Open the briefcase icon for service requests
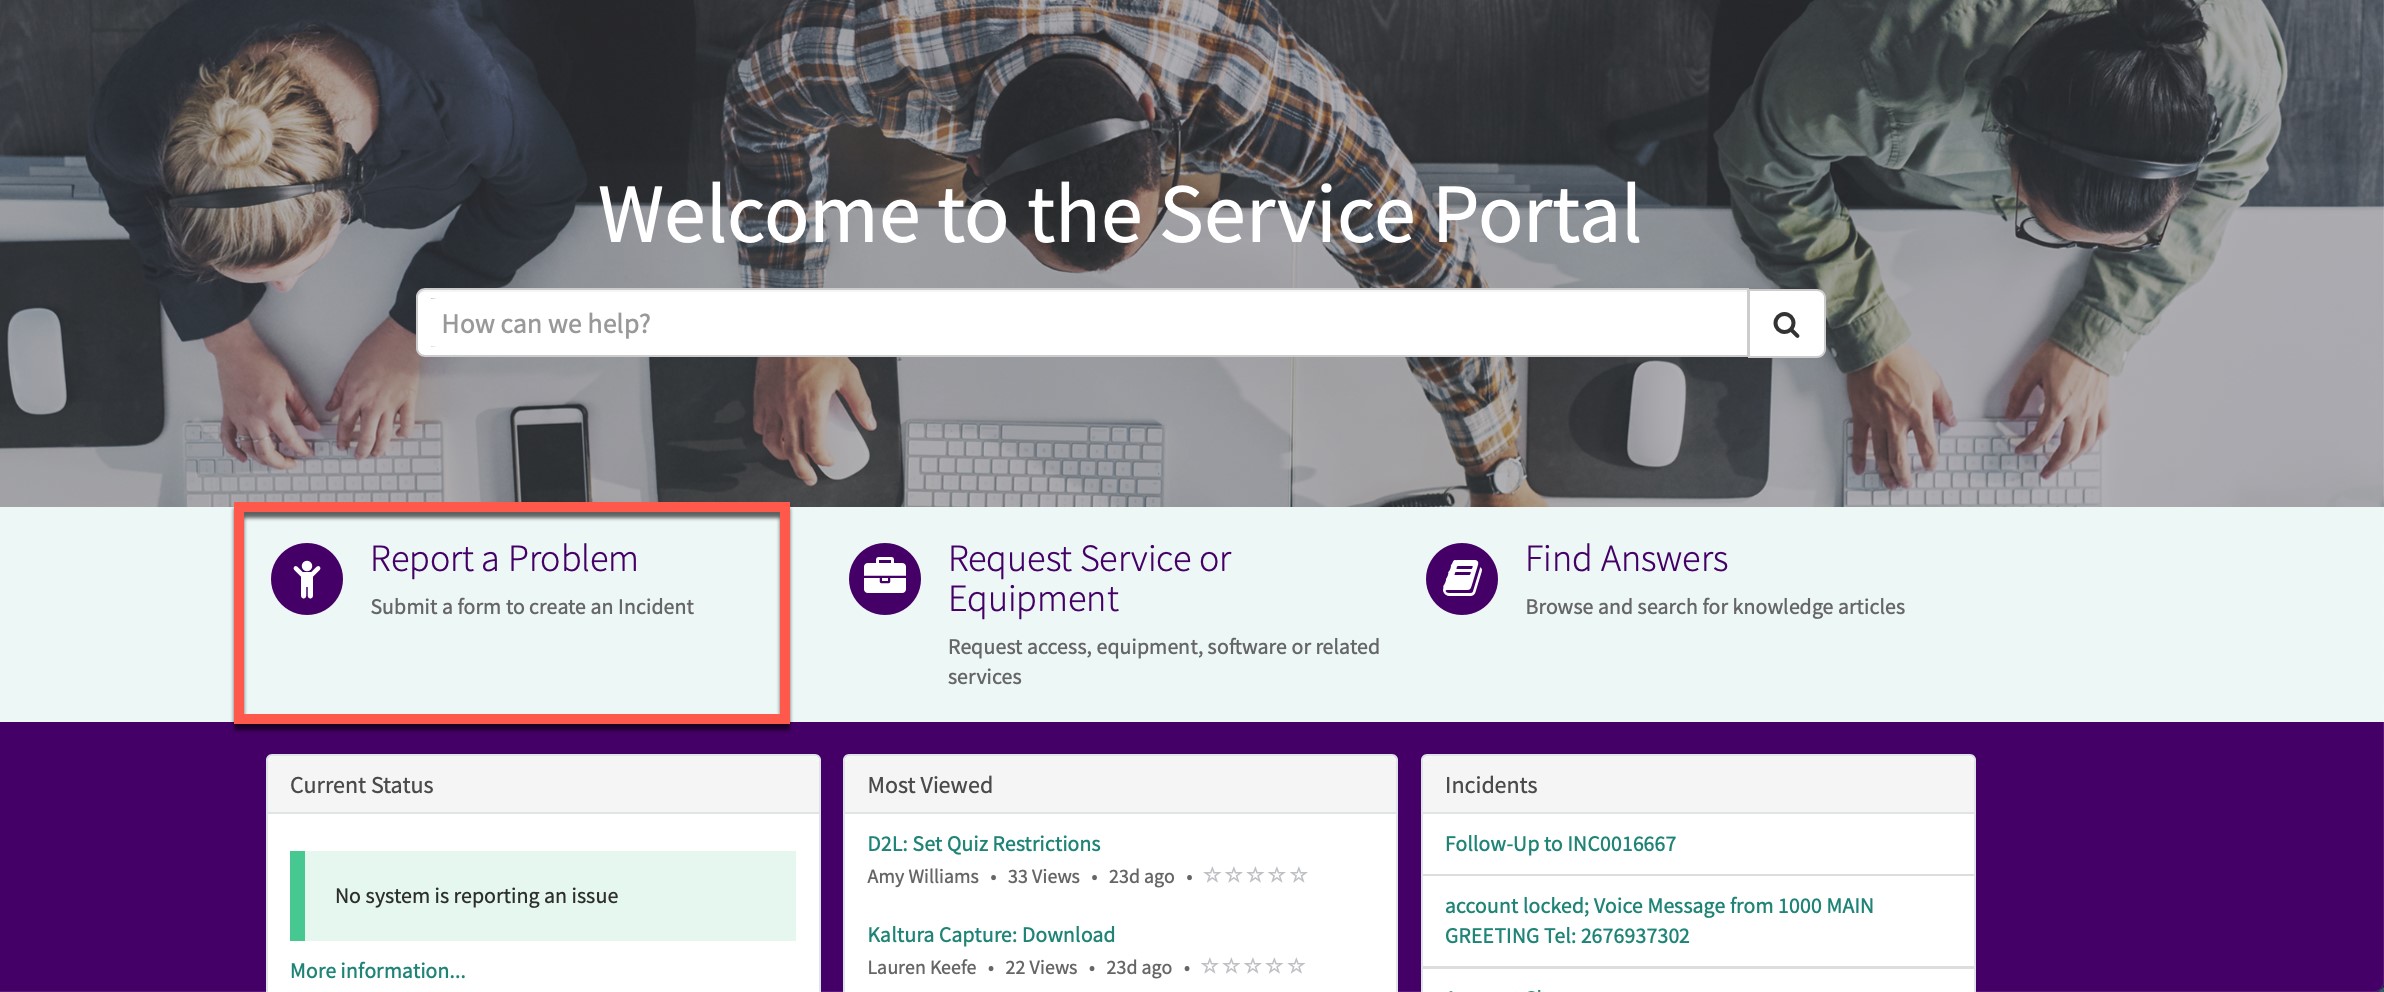The height and width of the screenshot is (992, 2384). click(884, 579)
